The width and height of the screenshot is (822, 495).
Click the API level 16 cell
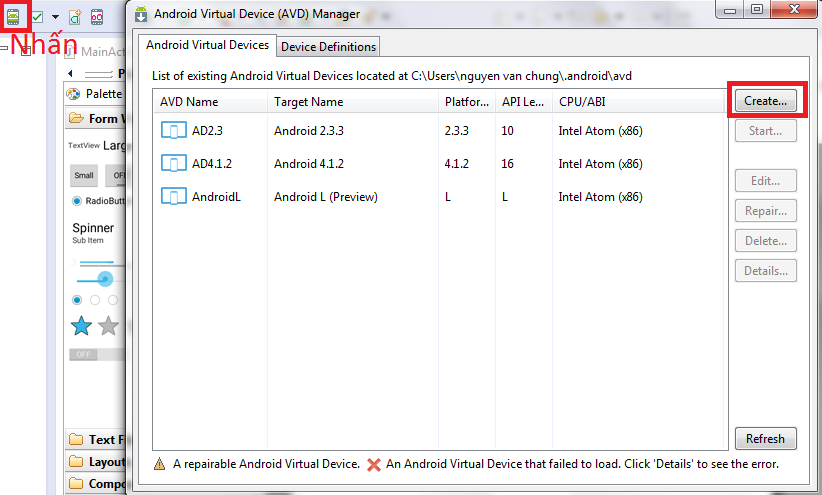[507, 164]
